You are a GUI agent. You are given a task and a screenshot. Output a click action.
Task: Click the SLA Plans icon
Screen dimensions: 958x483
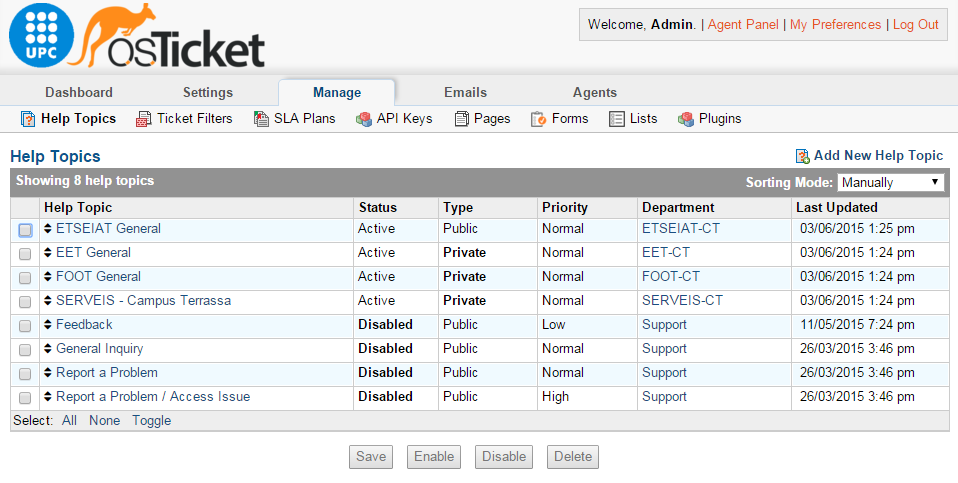tap(261, 119)
